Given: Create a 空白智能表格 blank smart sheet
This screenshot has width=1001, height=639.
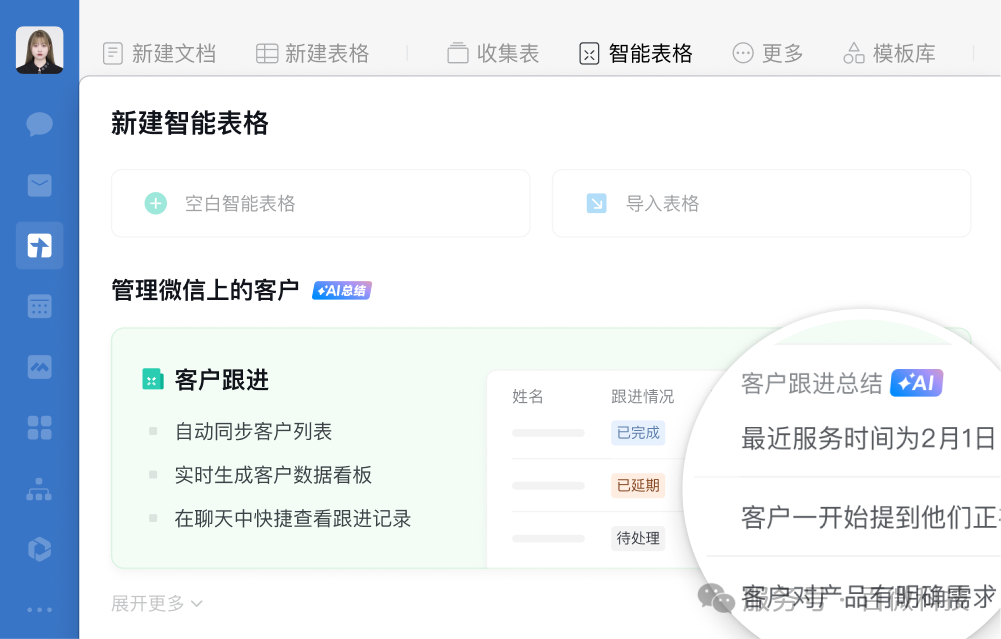Looking at the screenshot, I should pyautogui.click(x=320, y=203).
